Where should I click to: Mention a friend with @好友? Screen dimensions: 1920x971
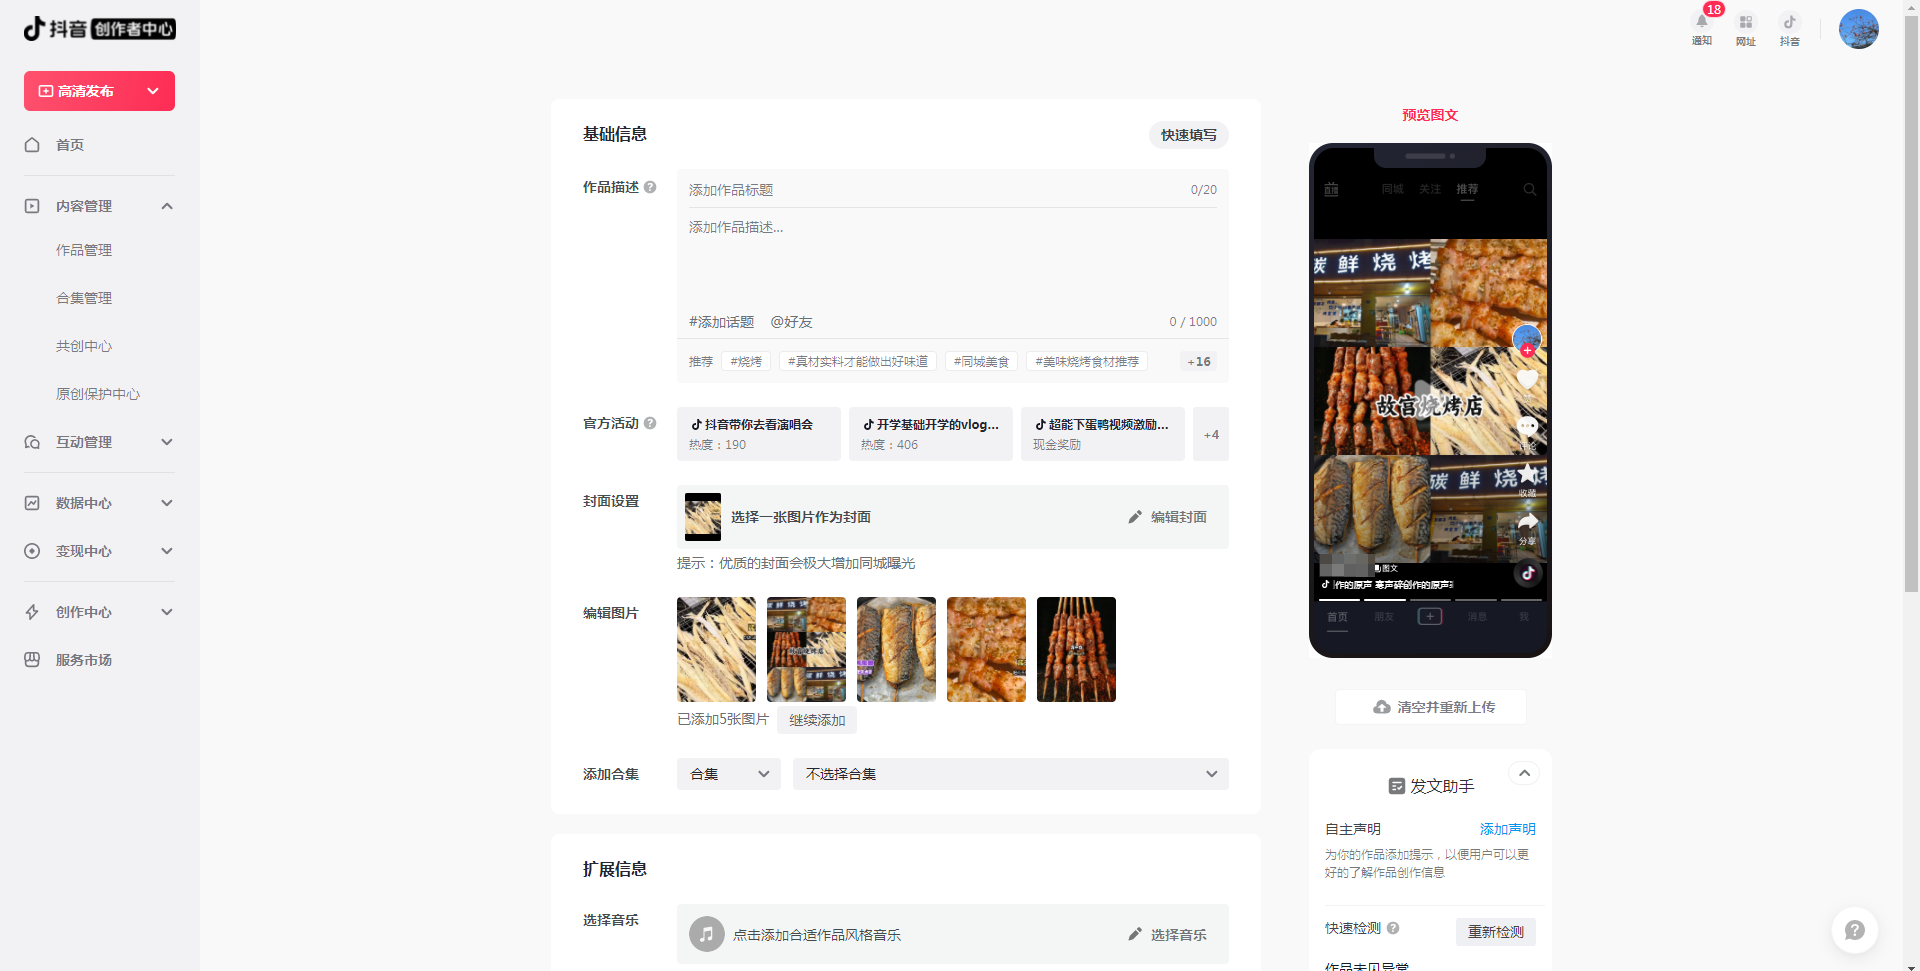792,322
